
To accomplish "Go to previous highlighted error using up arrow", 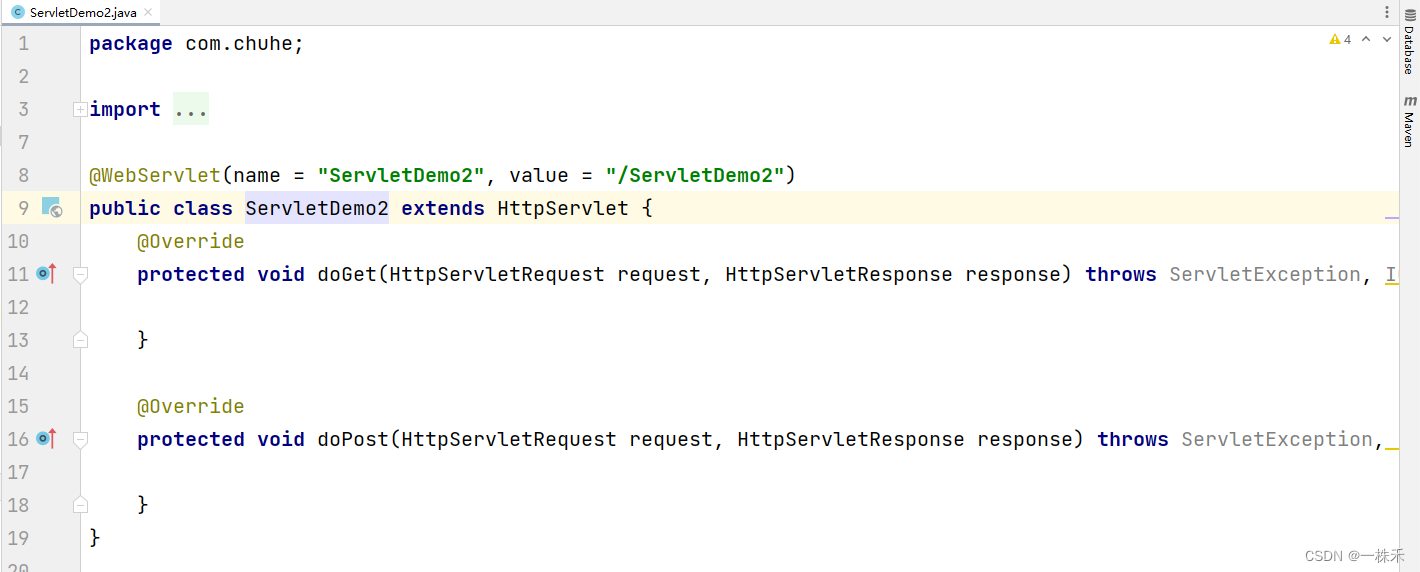I will pos(1368,40).
